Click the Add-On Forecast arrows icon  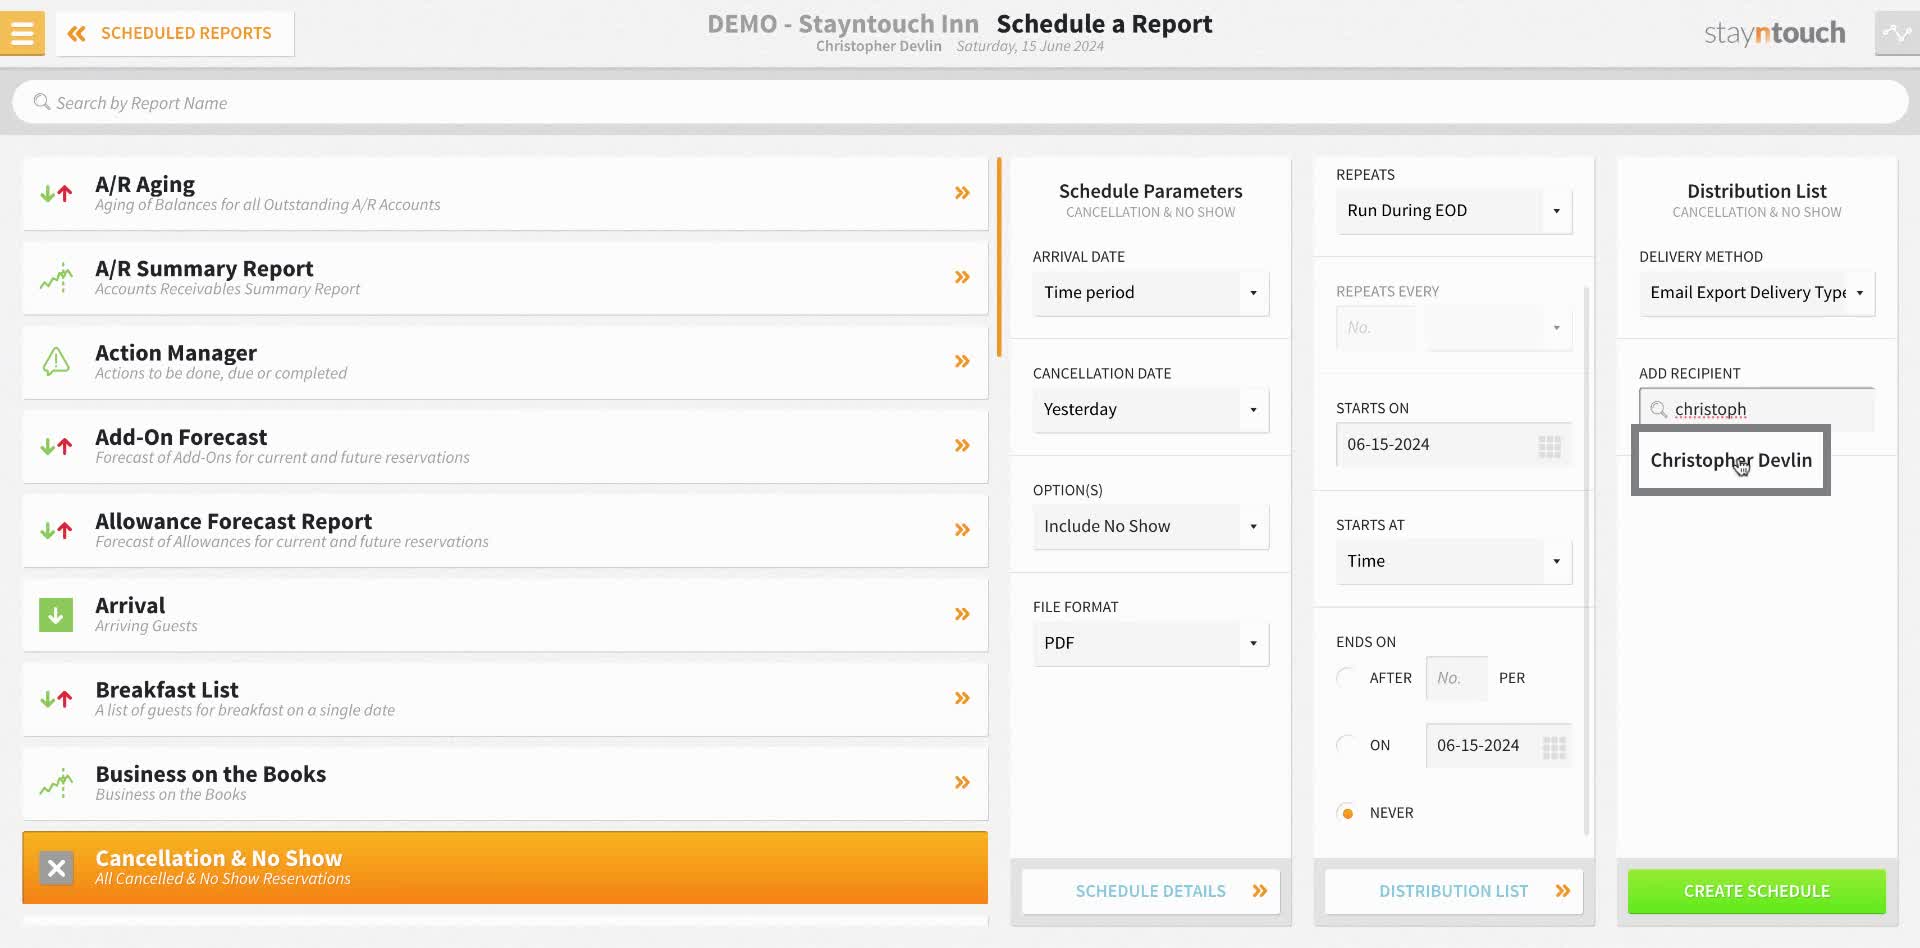[56, 446]
